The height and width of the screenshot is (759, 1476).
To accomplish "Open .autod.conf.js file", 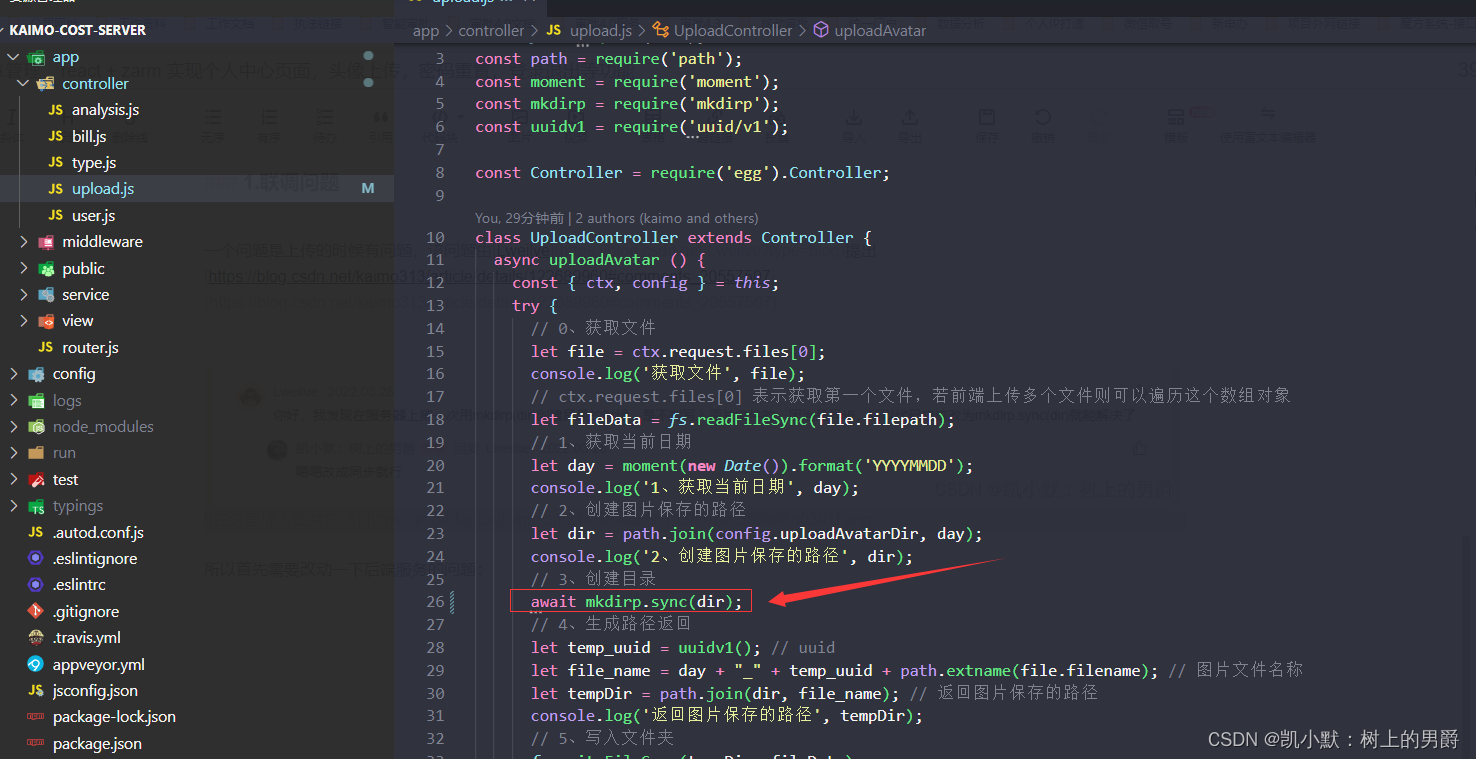I will pyautogui.click(x=98, y=532).
